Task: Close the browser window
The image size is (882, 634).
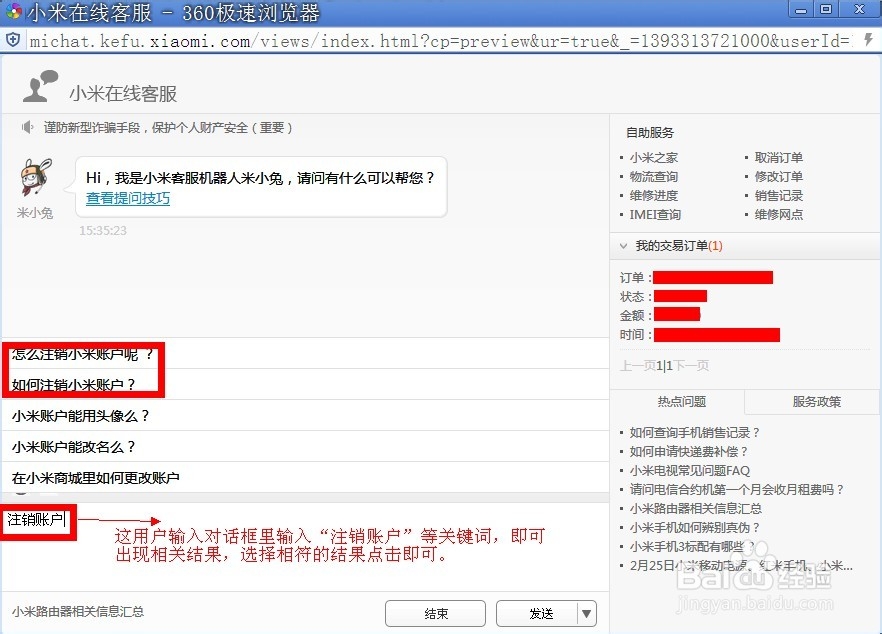Action: (859, 10)
